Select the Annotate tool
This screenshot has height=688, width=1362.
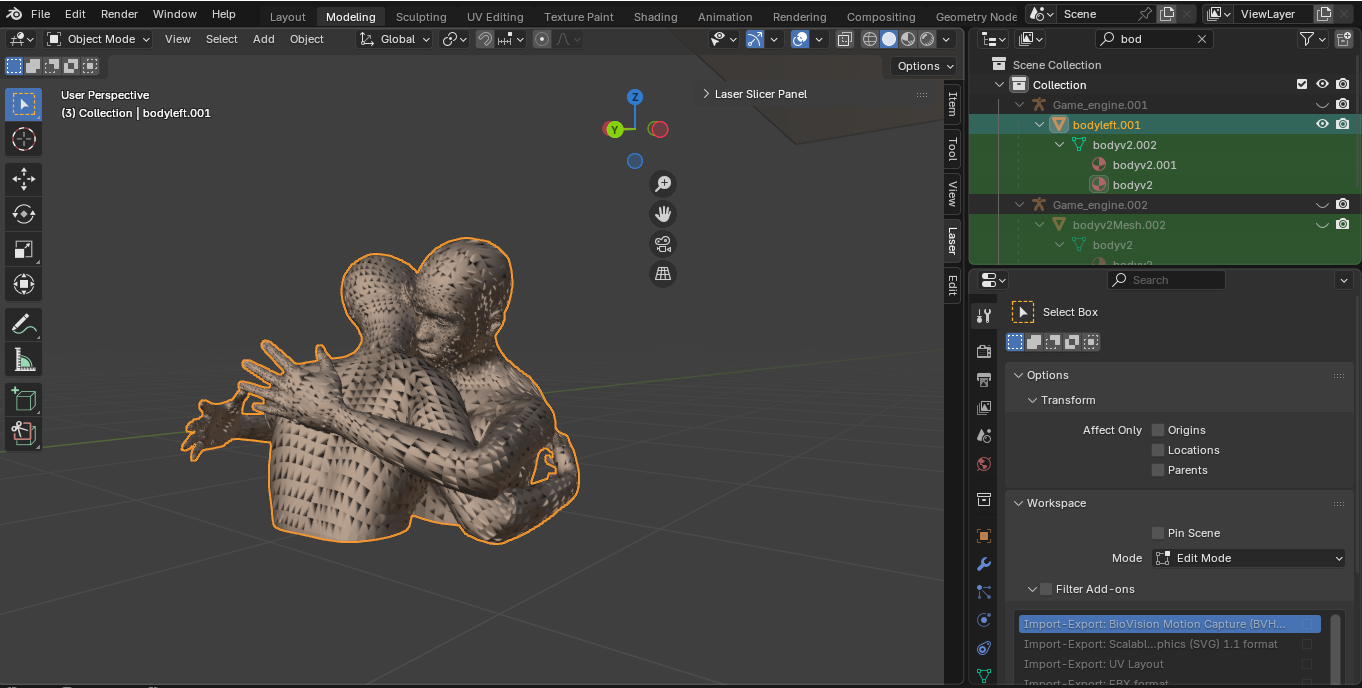point(24,324)
